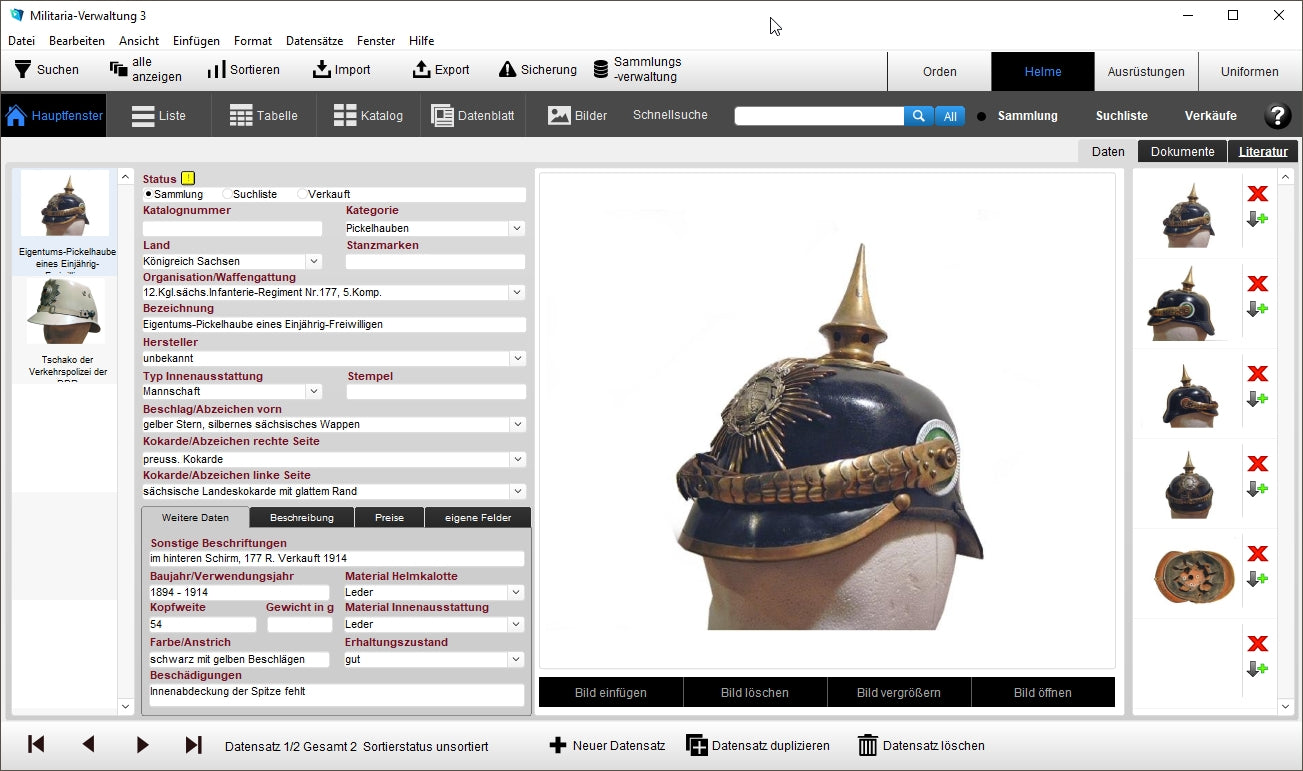Jump to the last record arrow
The width and height of the screenshot is (1303, 771).
tap(194, 744)
